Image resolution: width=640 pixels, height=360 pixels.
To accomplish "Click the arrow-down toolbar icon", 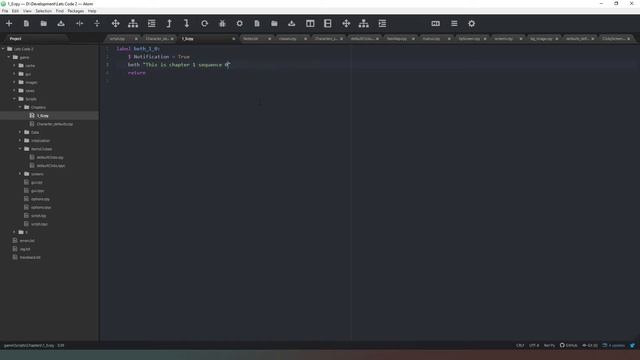I will [187, 24].
